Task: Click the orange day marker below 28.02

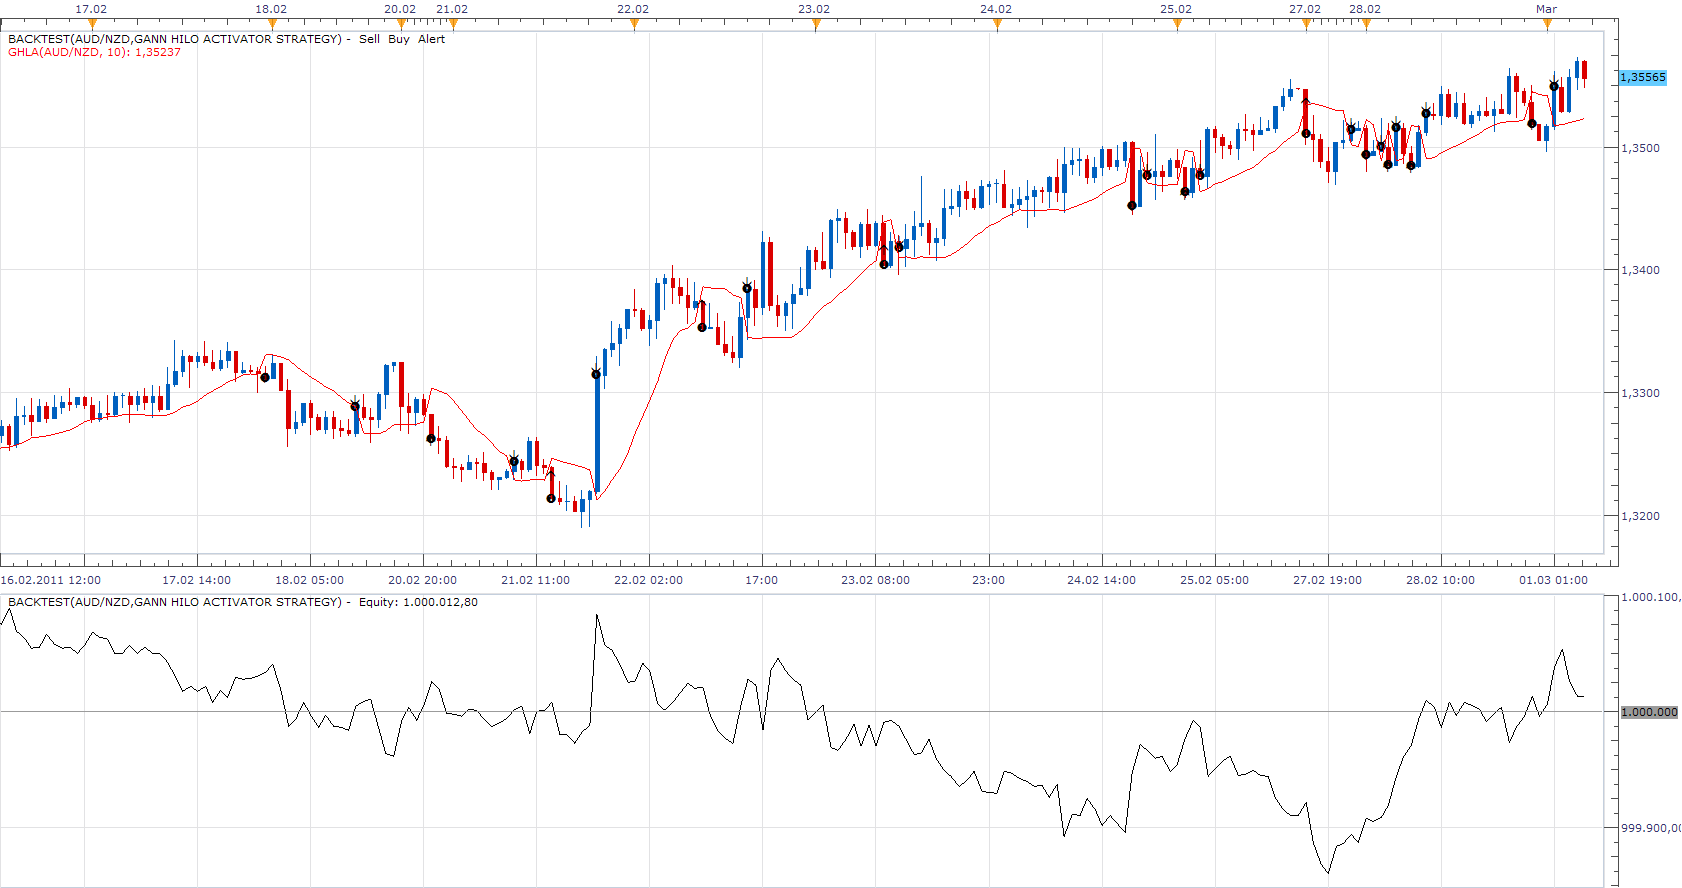Action: [1366, 24]
